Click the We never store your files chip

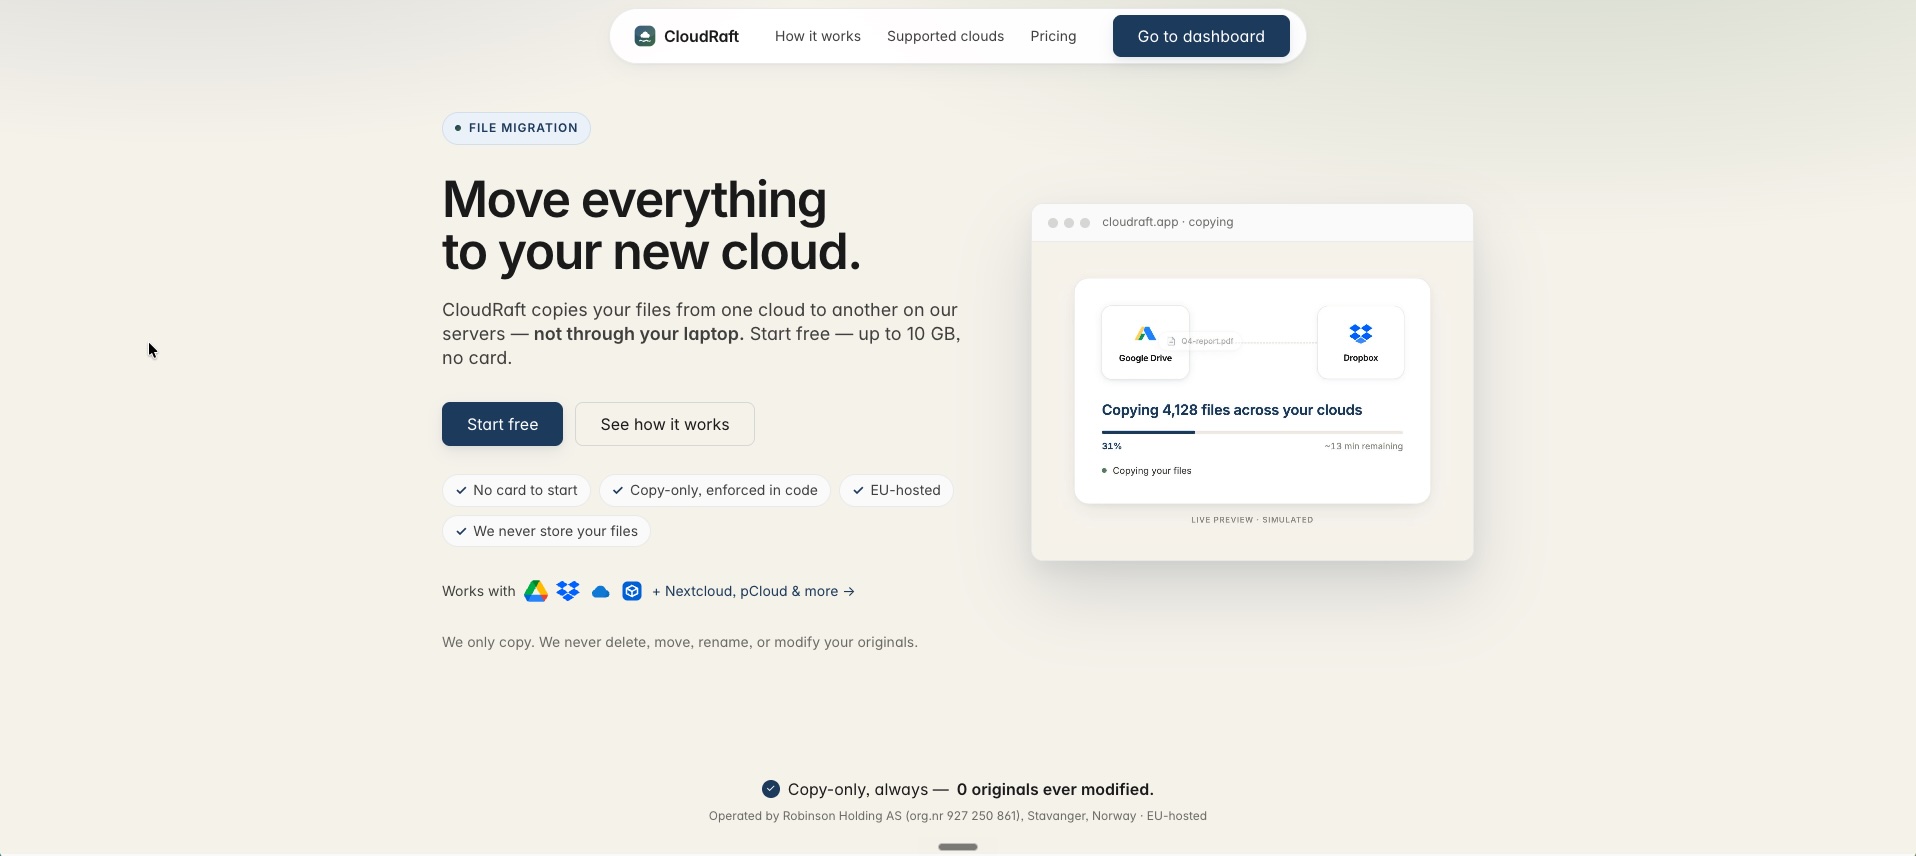[546, 531]
